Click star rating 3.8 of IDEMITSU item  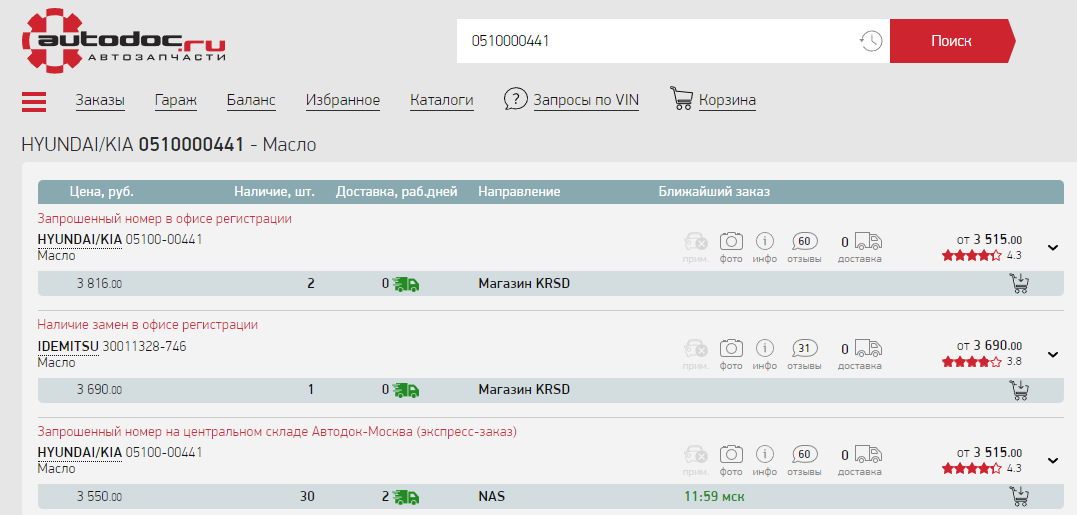pos(971,362)
